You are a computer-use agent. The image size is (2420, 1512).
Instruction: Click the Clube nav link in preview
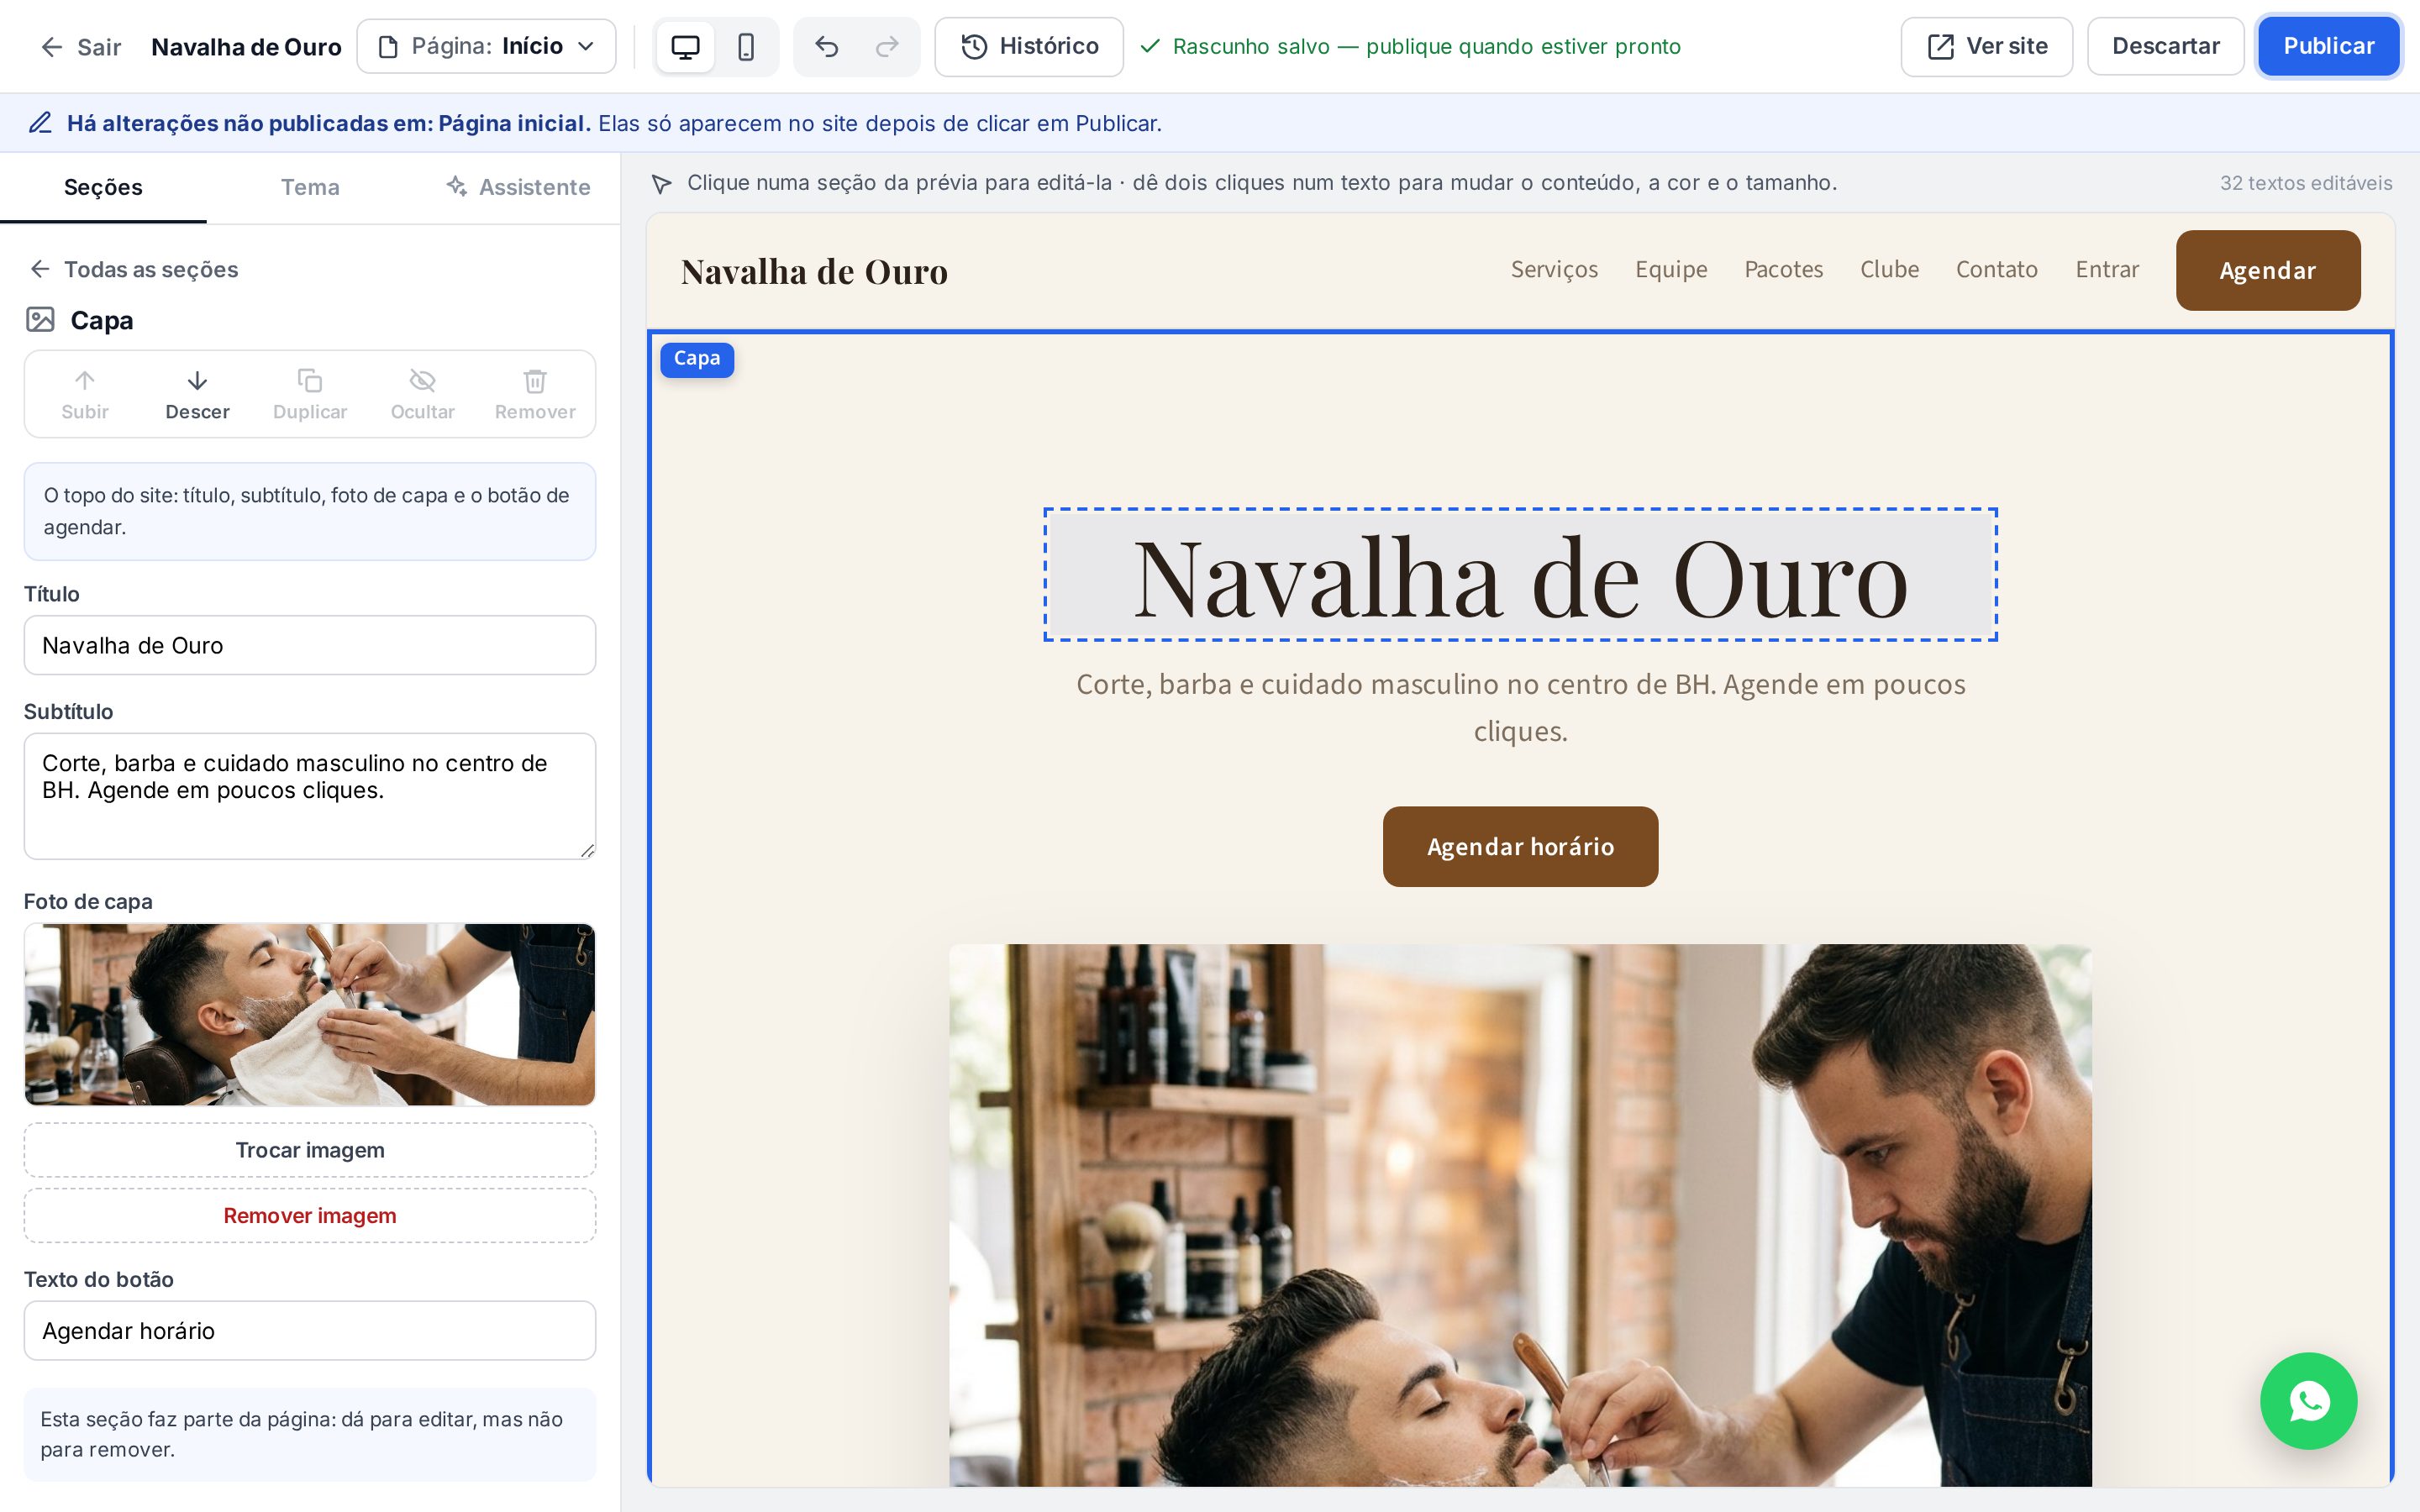coord(1889,269)
